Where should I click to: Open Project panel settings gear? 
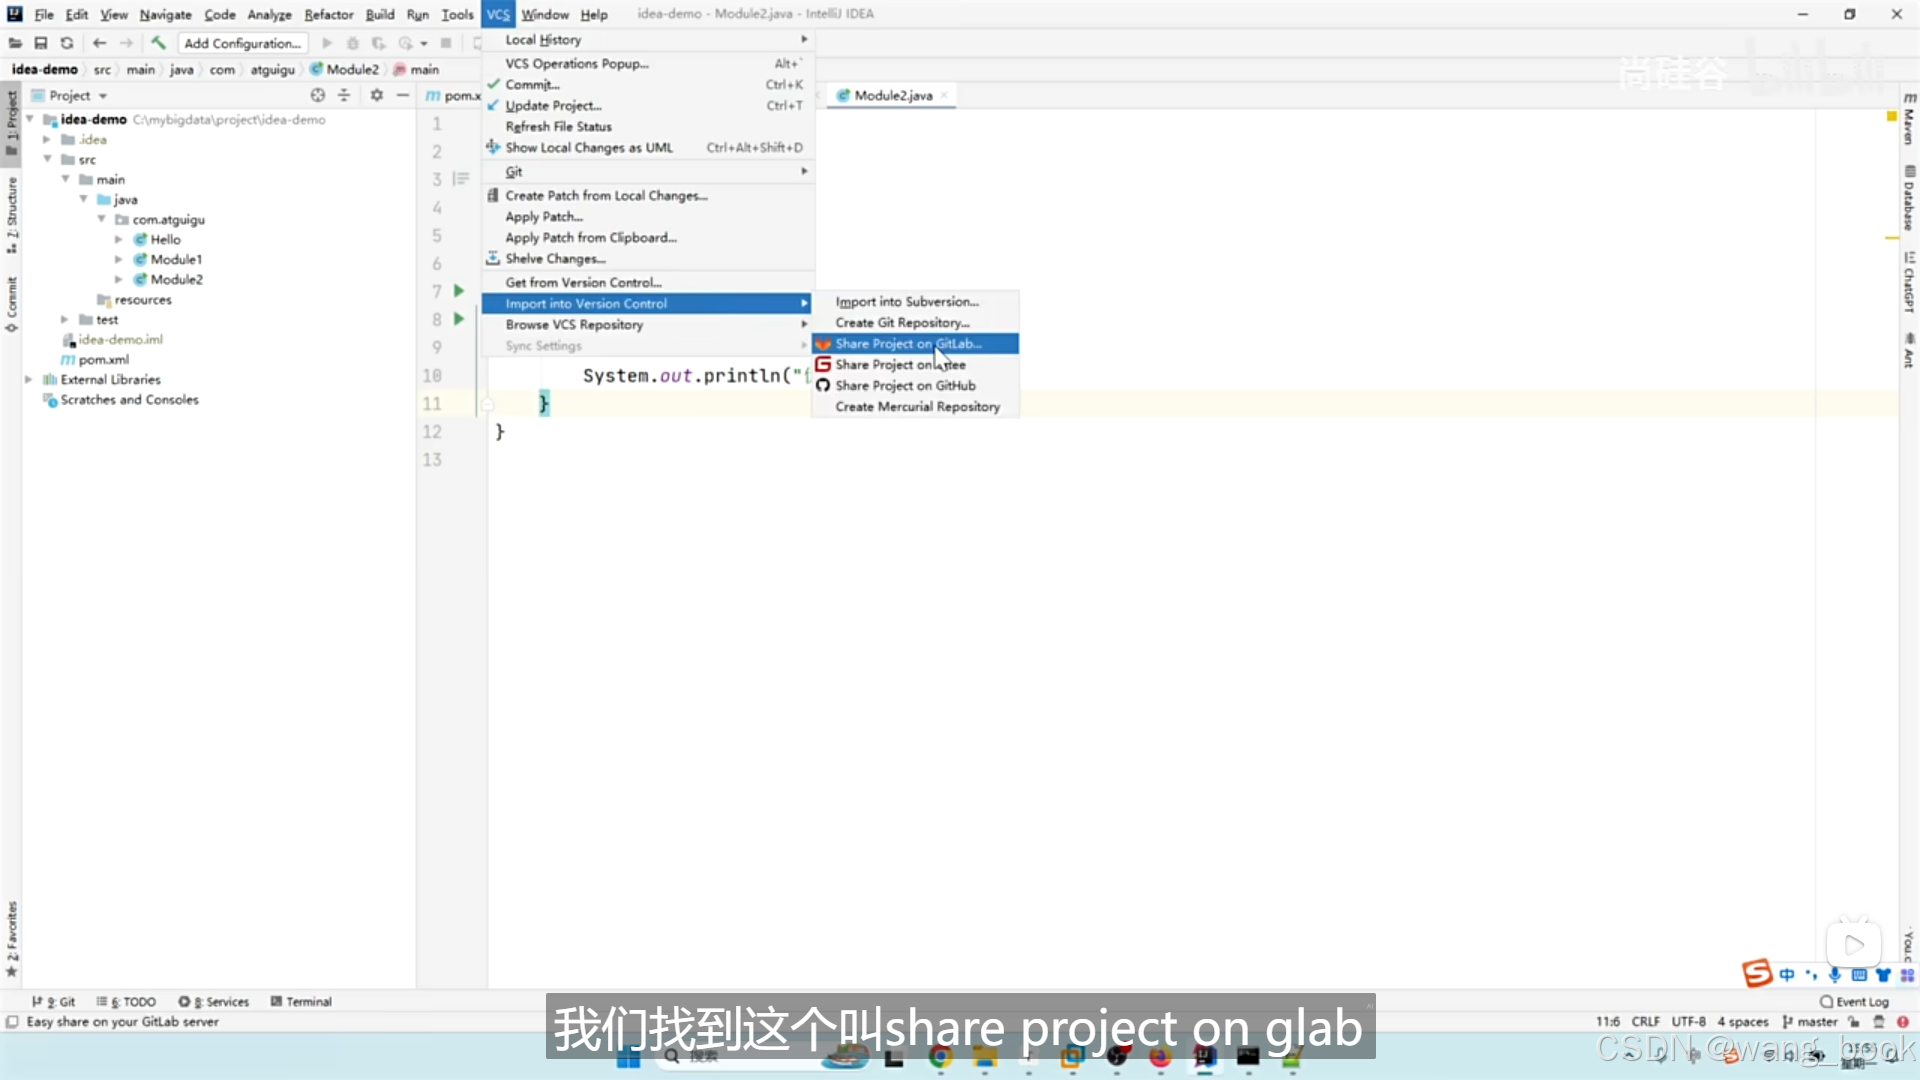click(377, 95)
